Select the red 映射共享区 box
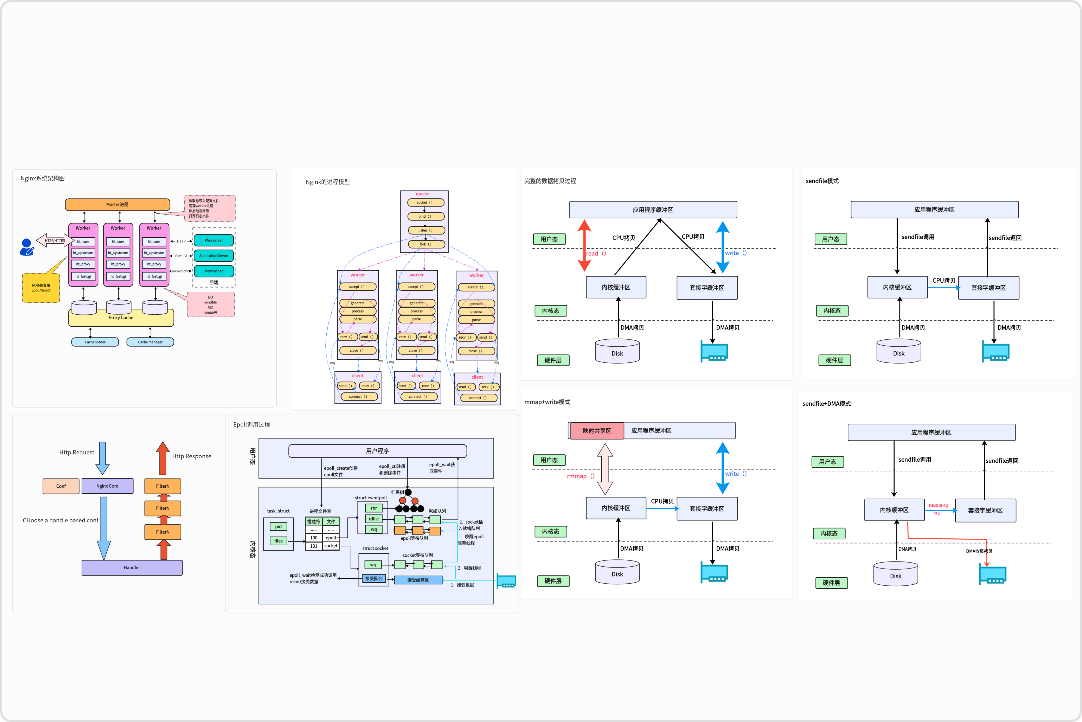 tap(596, 431)
